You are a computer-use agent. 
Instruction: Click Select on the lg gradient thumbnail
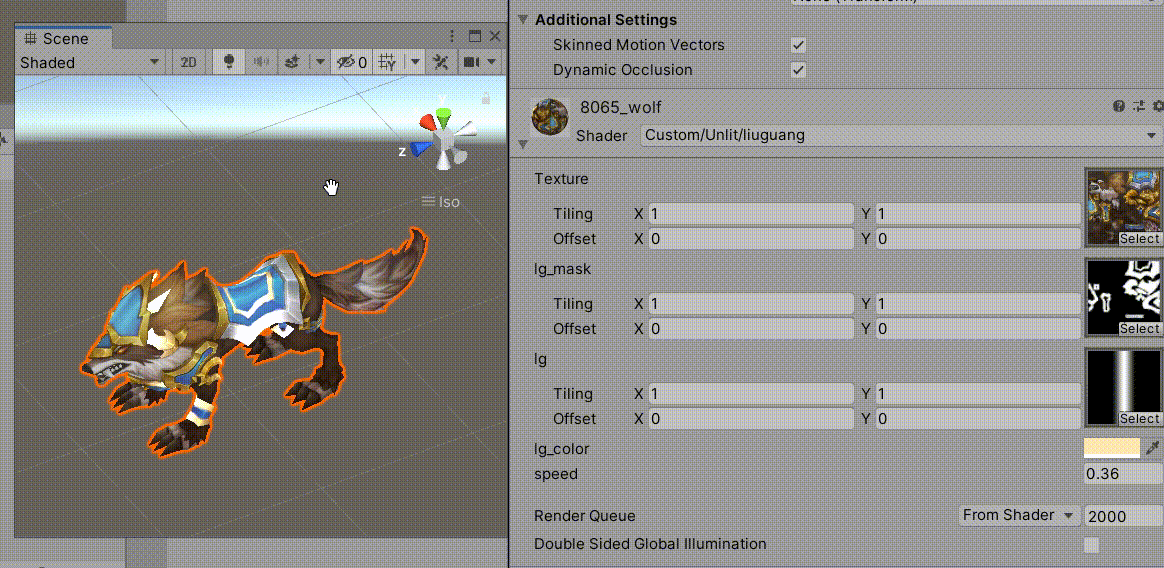pyautogui.click(x=1140, y=419)
